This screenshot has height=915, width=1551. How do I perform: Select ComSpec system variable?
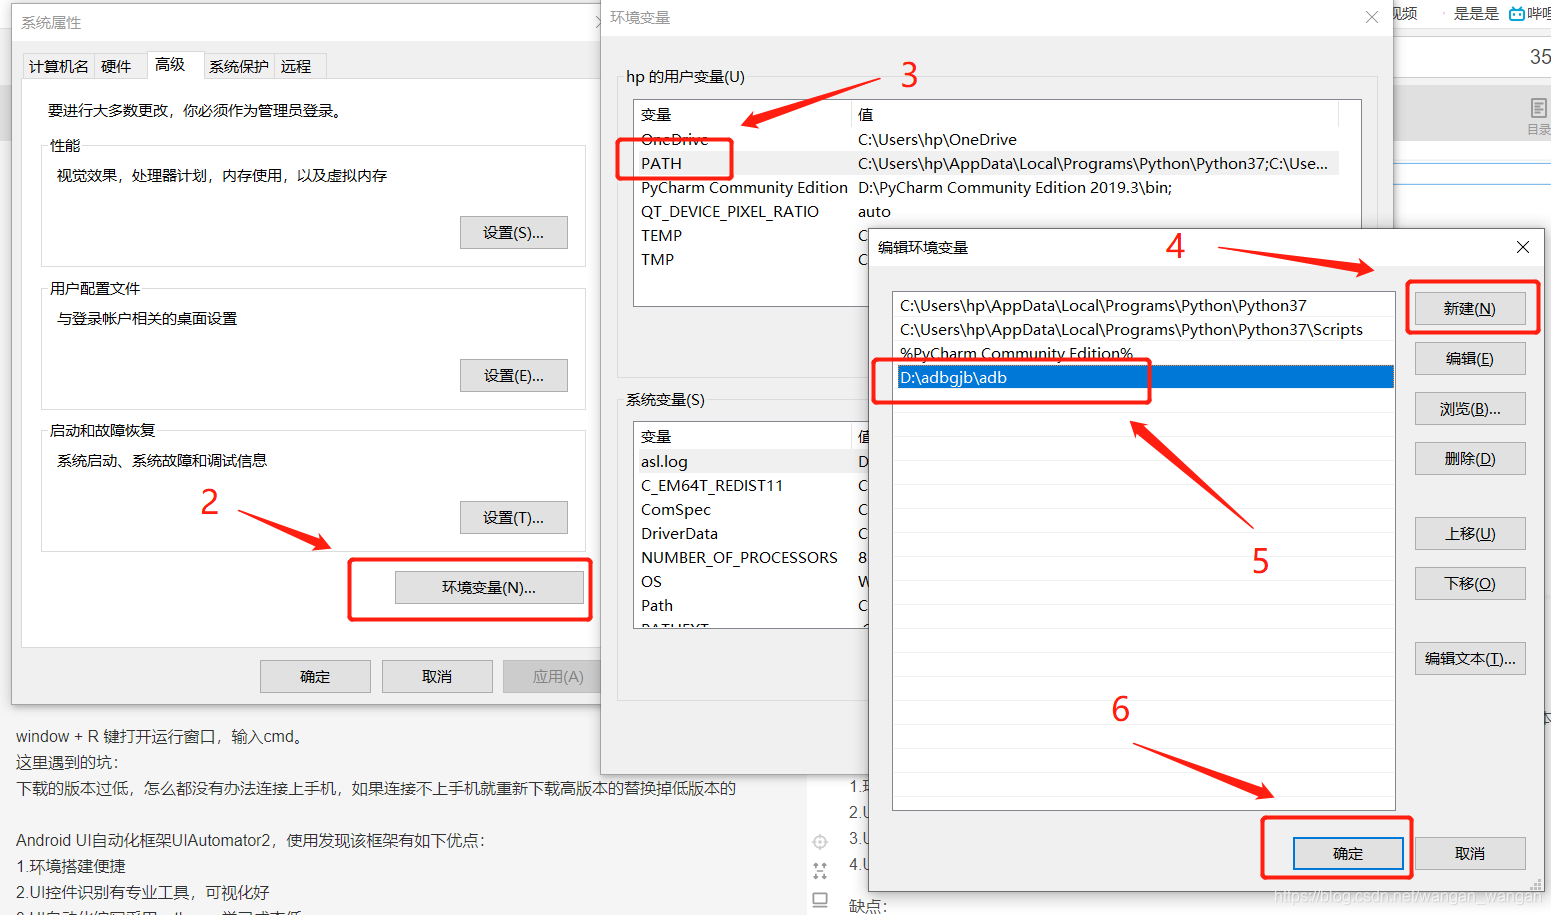[752, 509]
